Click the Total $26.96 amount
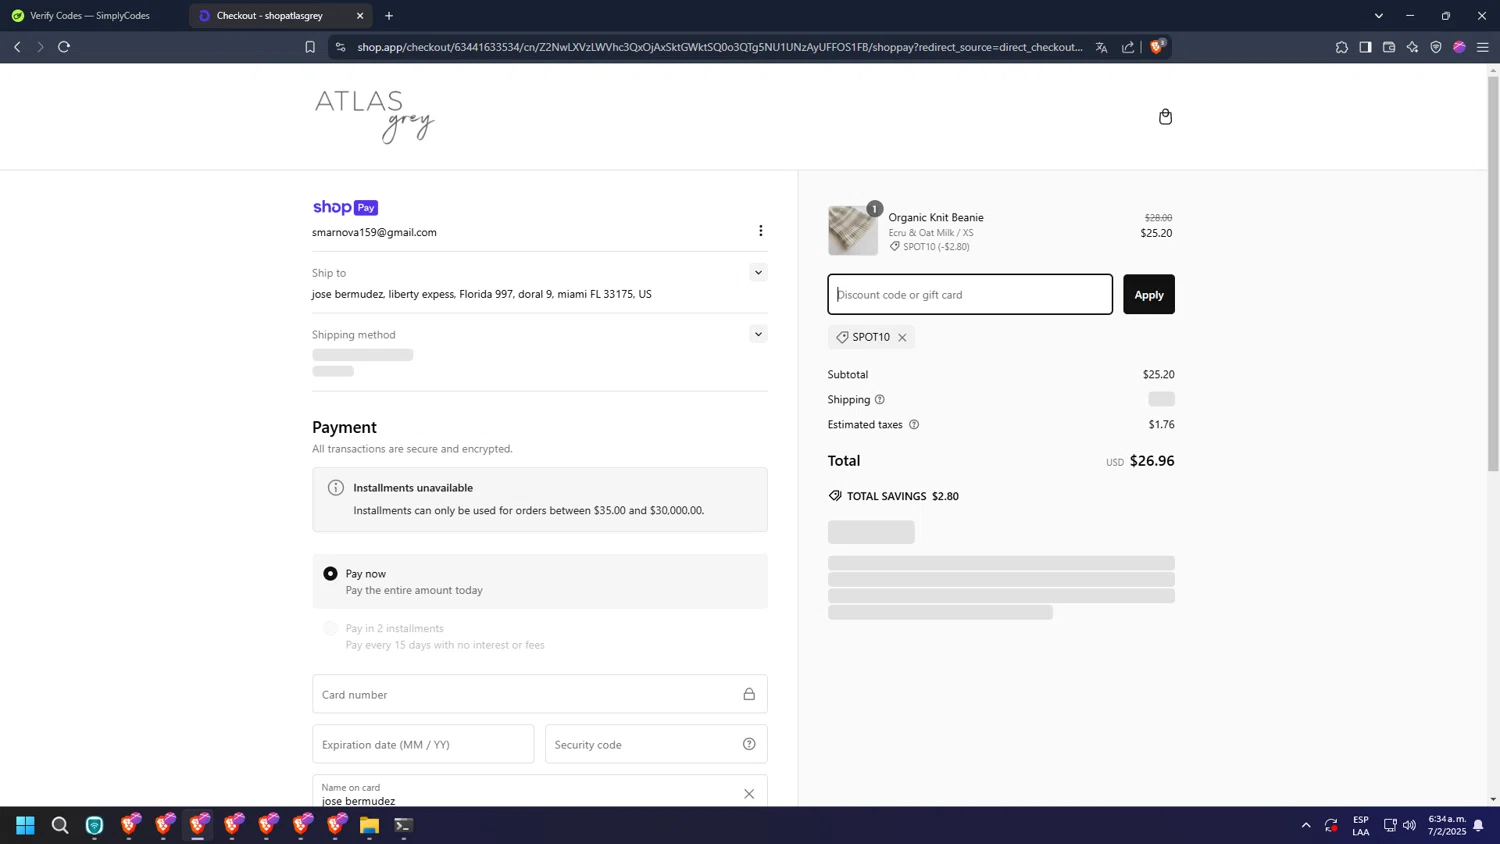The height and width of the screenshot is (844, 1500). 1152,461
